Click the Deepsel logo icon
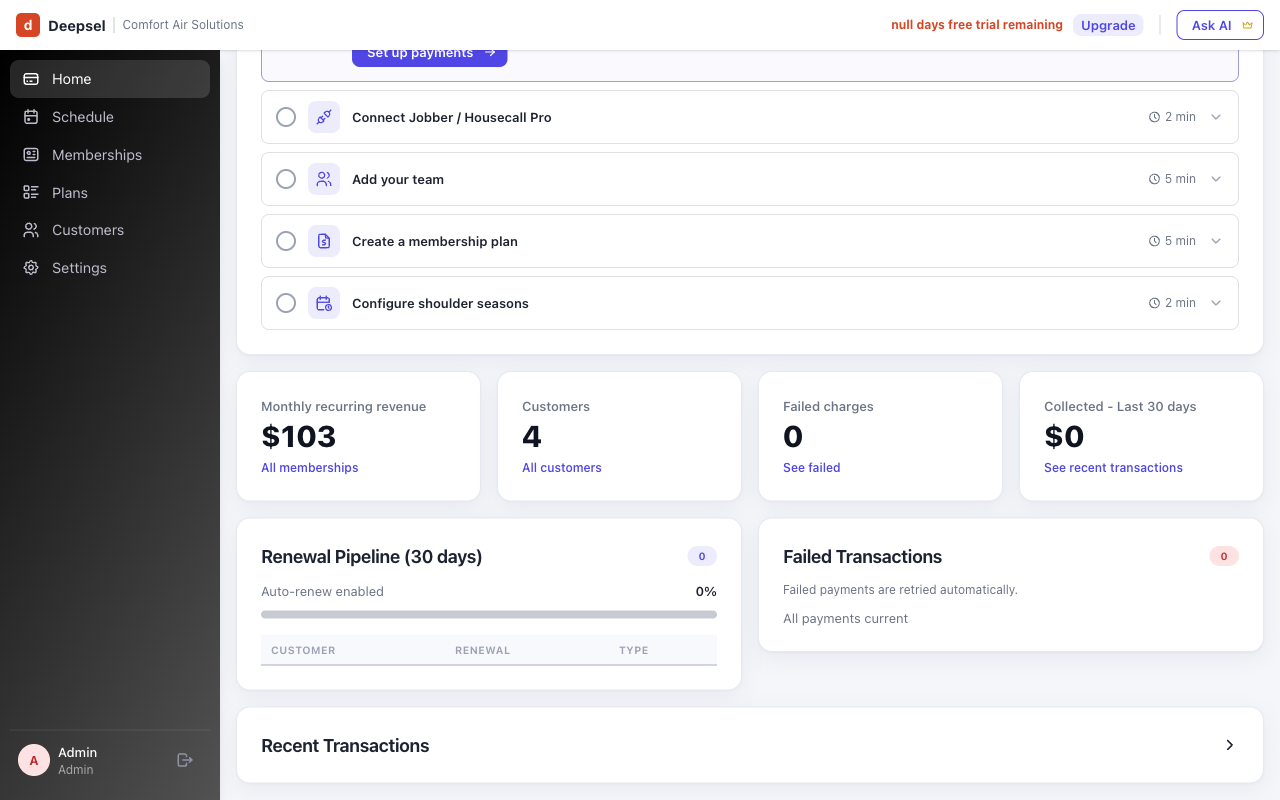 [x=28, y=25]
